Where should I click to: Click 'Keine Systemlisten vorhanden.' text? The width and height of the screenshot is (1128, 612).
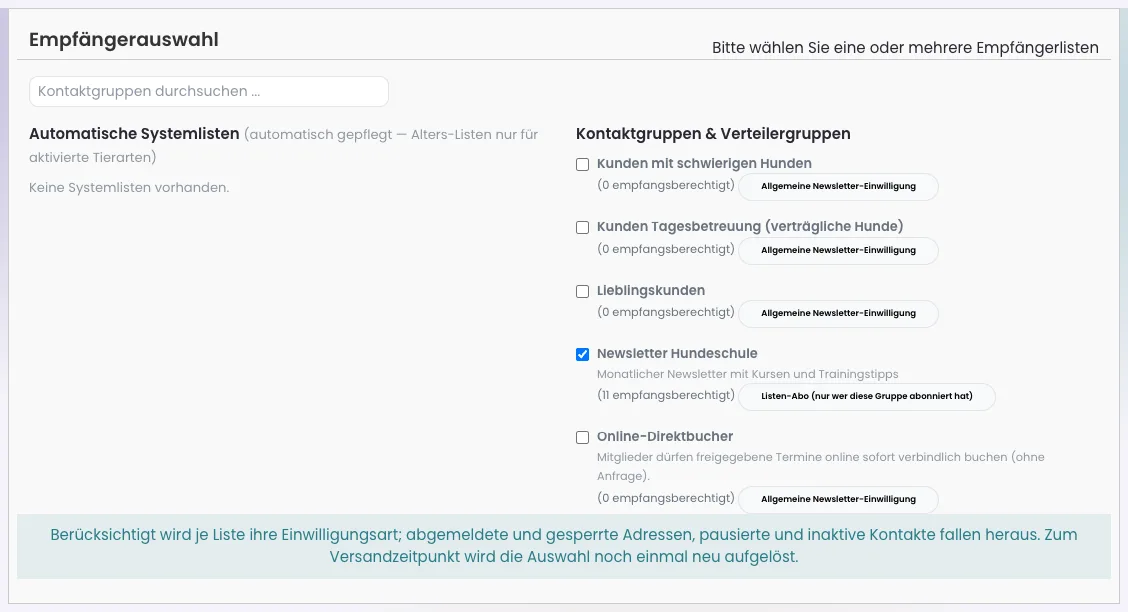(129, 188)
